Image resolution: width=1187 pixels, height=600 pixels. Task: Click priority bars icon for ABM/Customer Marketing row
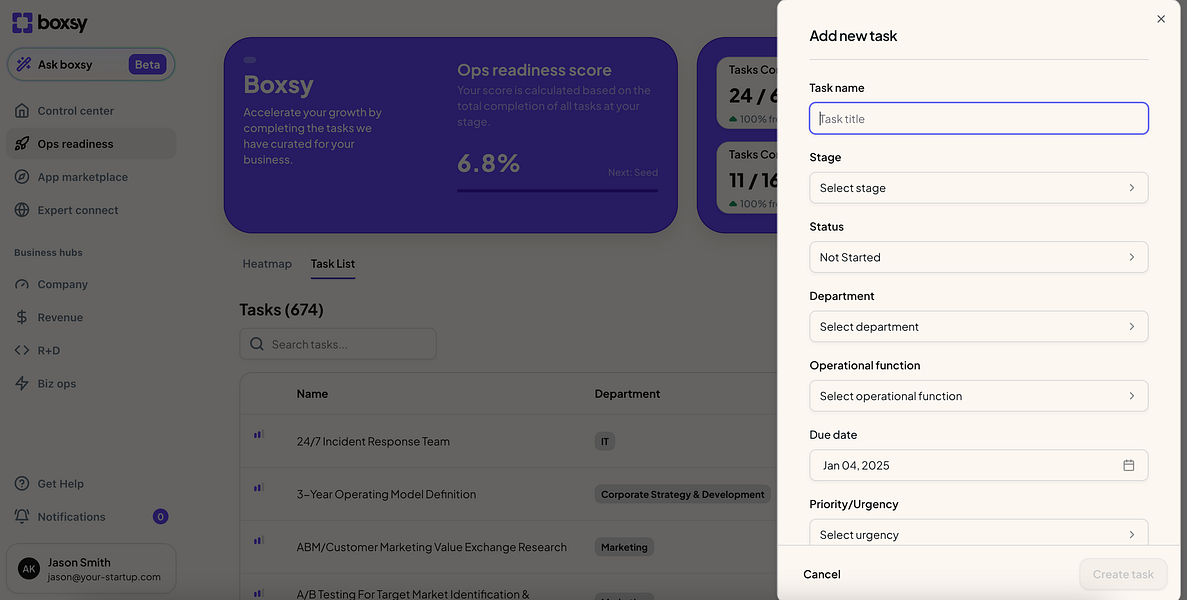[259, 540]
